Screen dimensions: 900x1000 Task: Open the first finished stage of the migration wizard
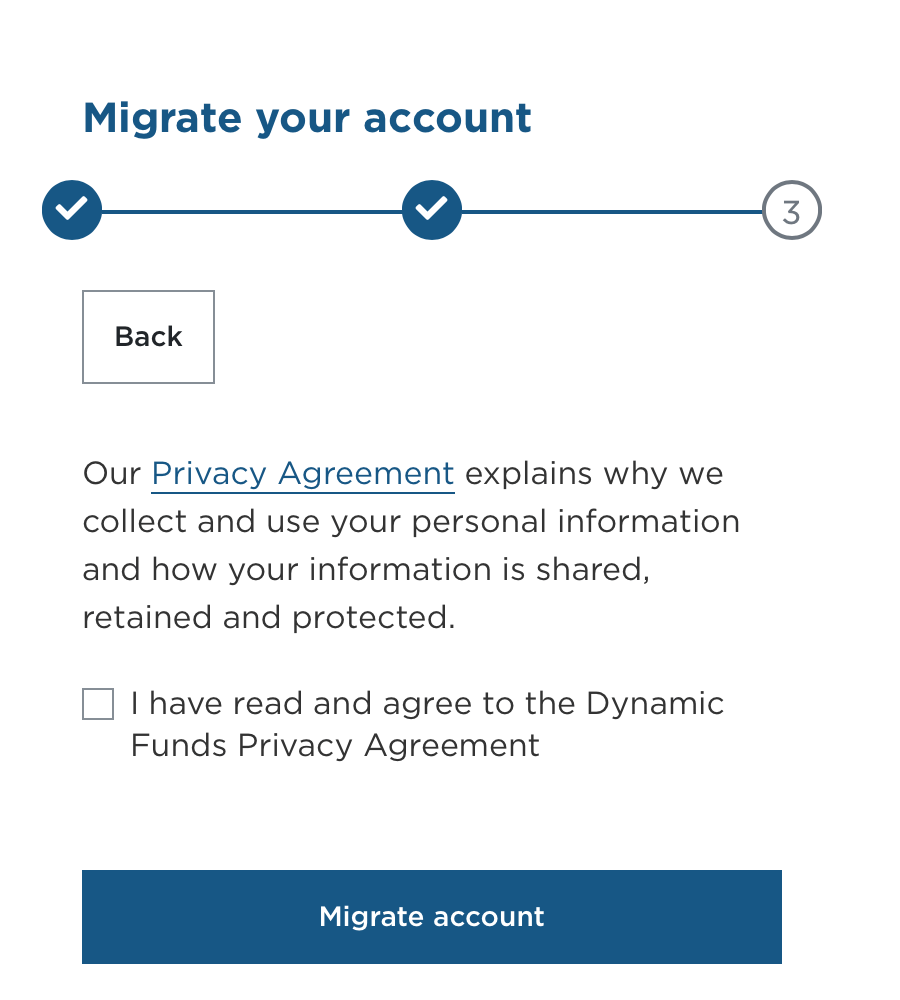[x=71, y=209]
